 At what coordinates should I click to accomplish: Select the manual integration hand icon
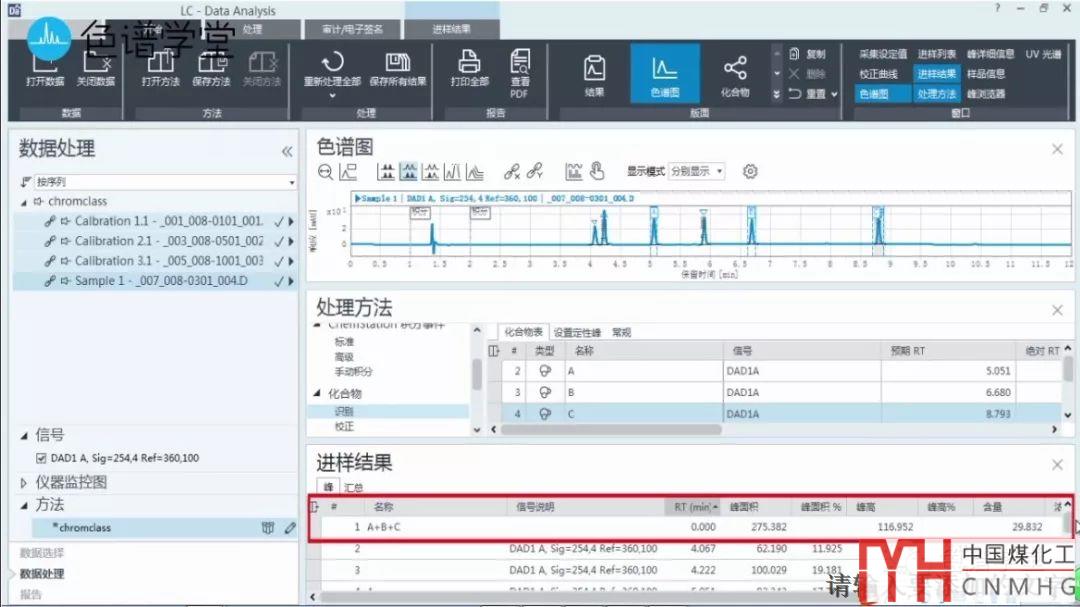[x=597, y=171]
